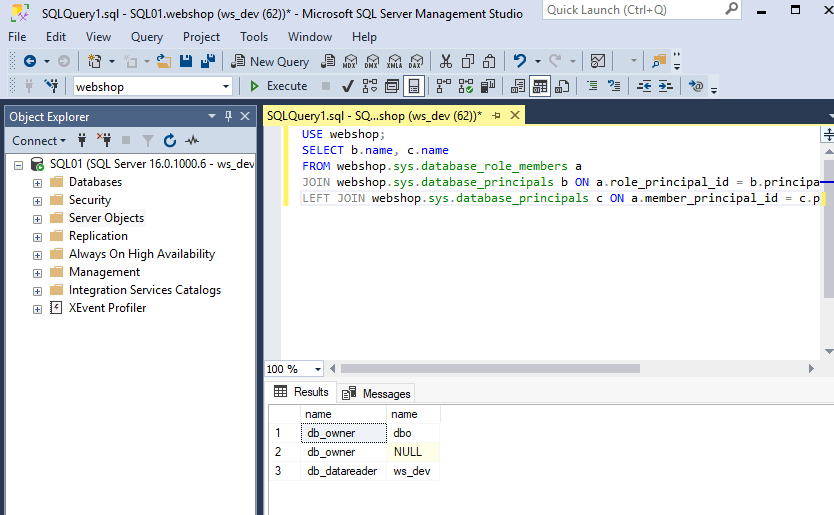Select the NULL cell in results
Image resolution: width=834 pixels, height=515 pixels.
point(413,452)
